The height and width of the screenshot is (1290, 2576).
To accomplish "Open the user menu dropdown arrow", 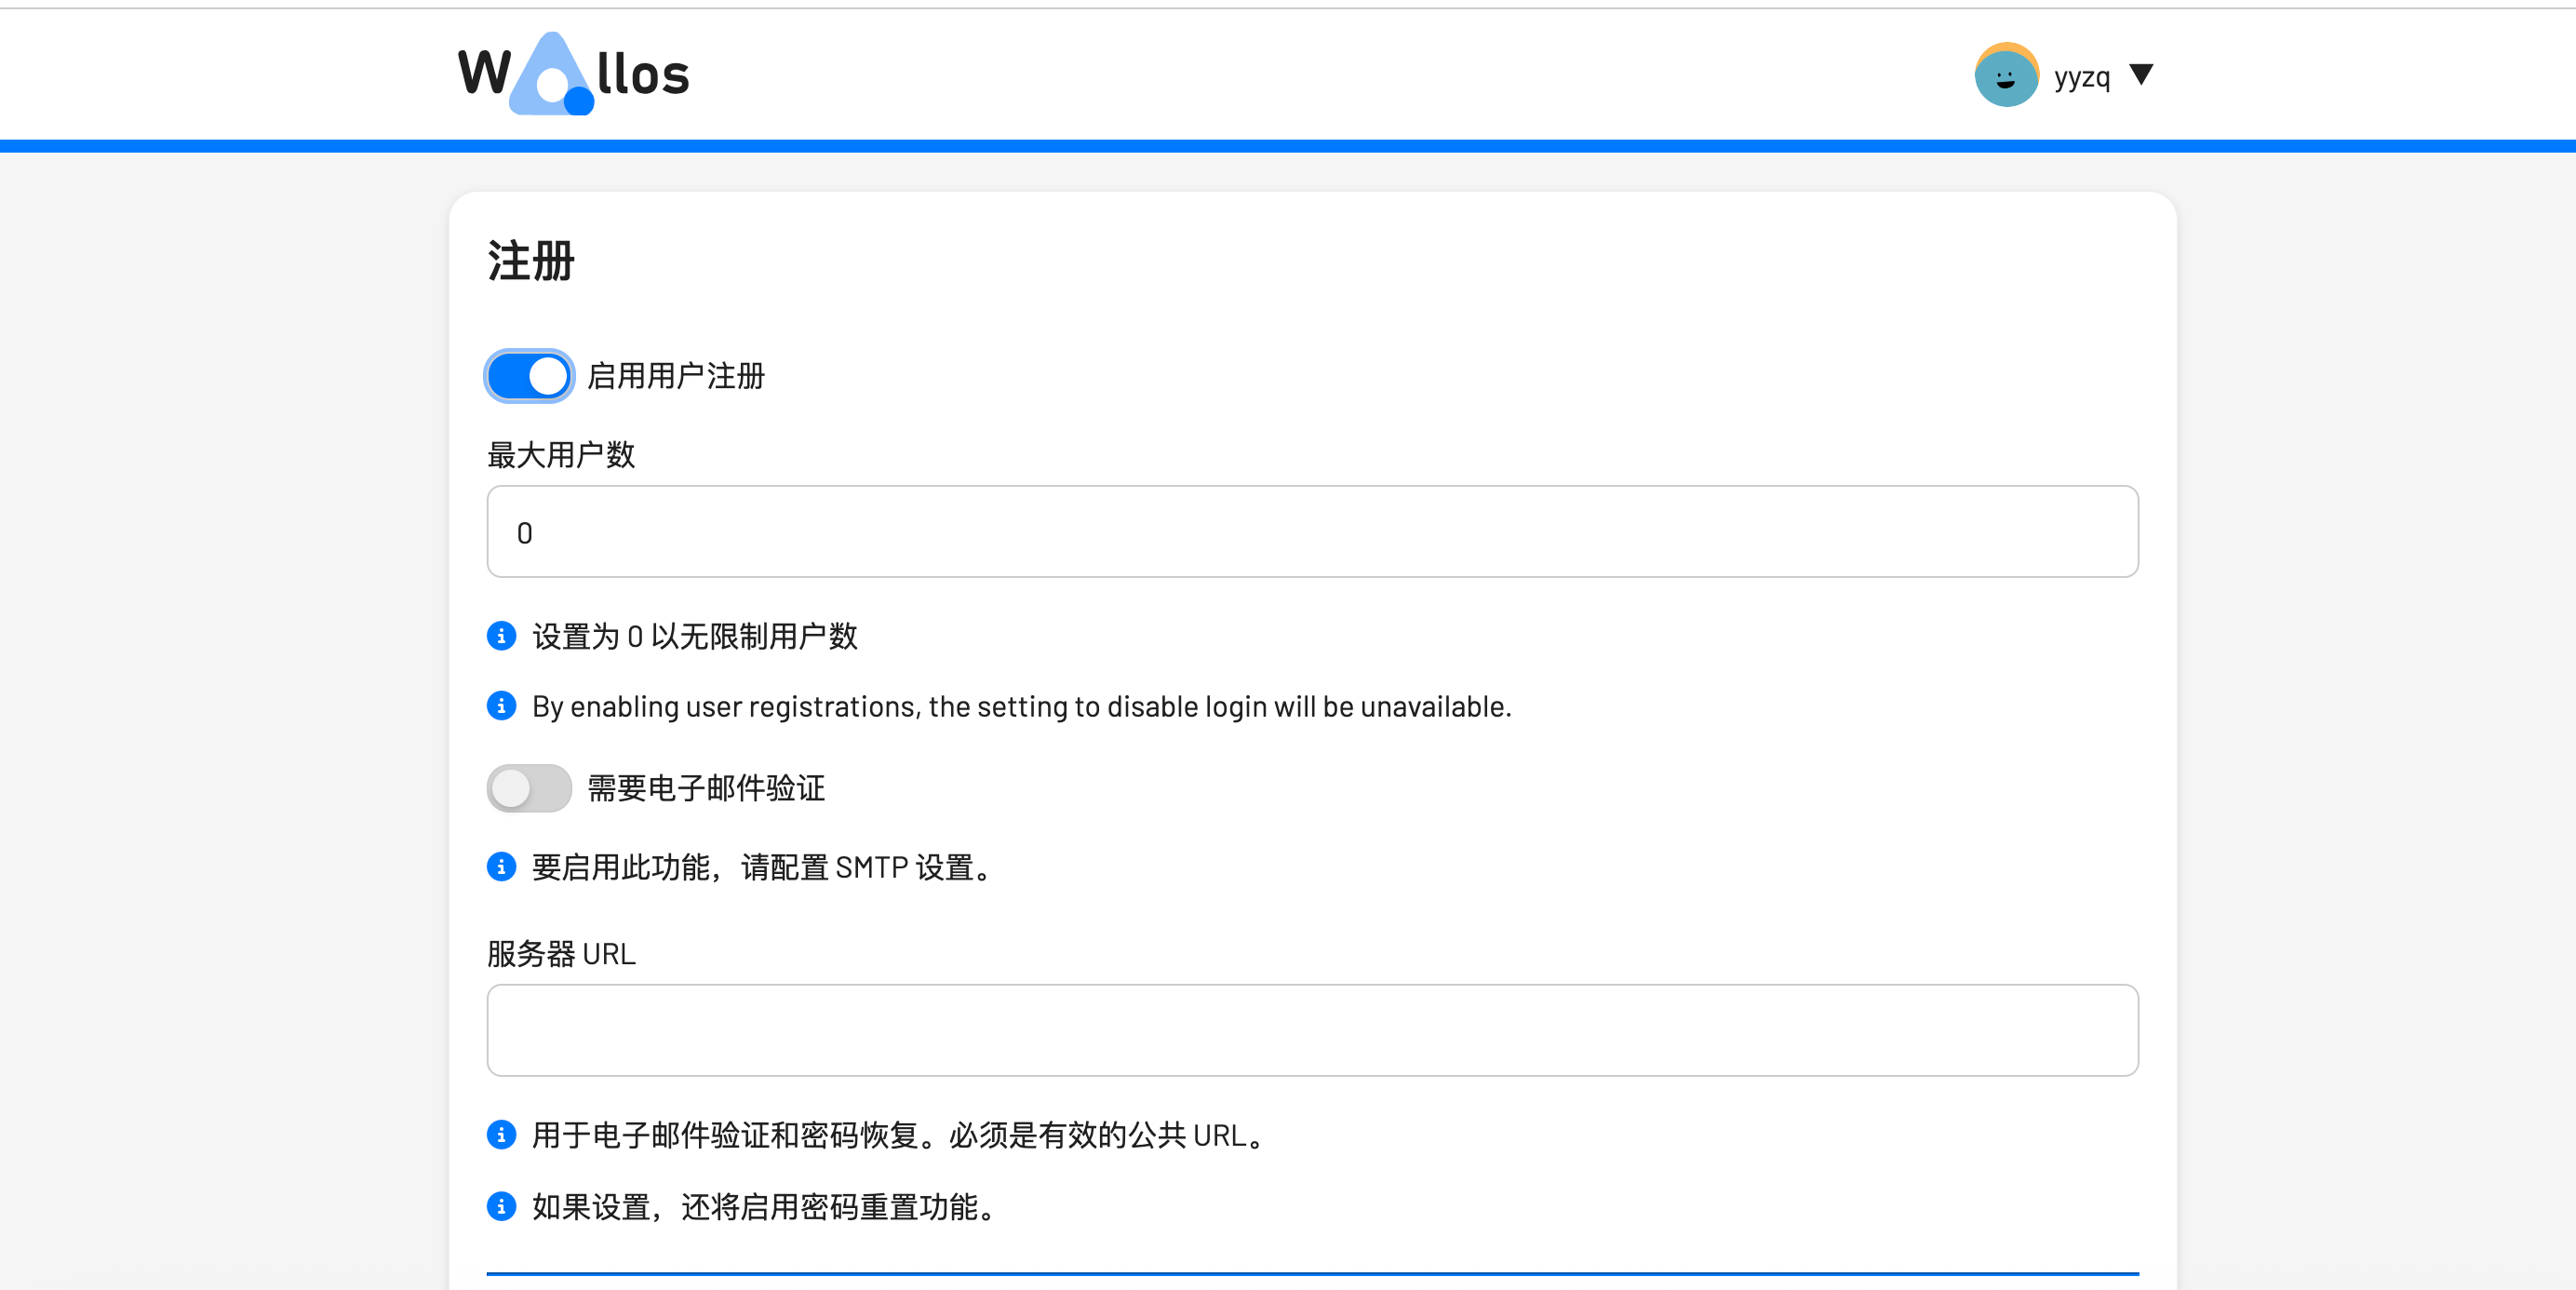I will click(2140, 74).
